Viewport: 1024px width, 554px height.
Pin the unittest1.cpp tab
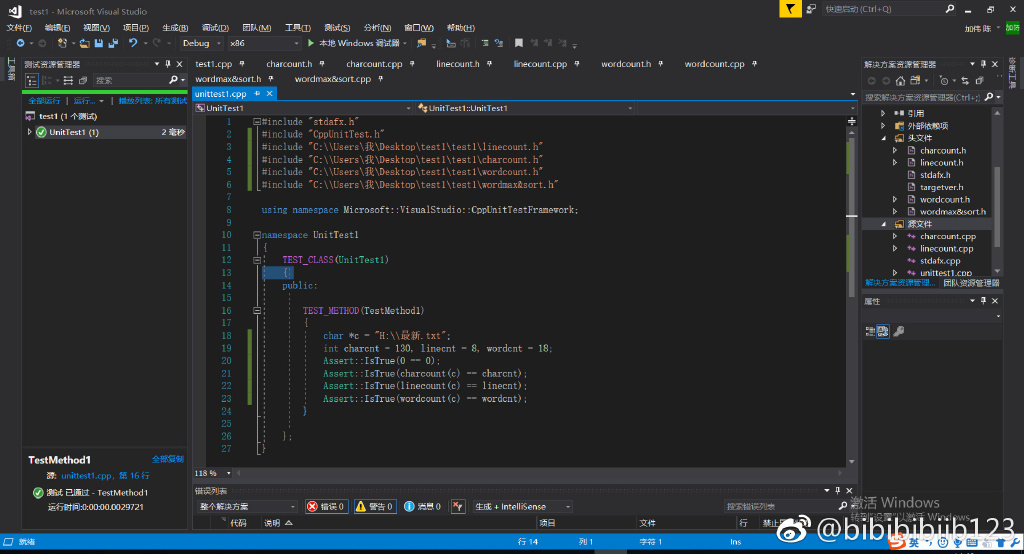(x=257, y=93)
